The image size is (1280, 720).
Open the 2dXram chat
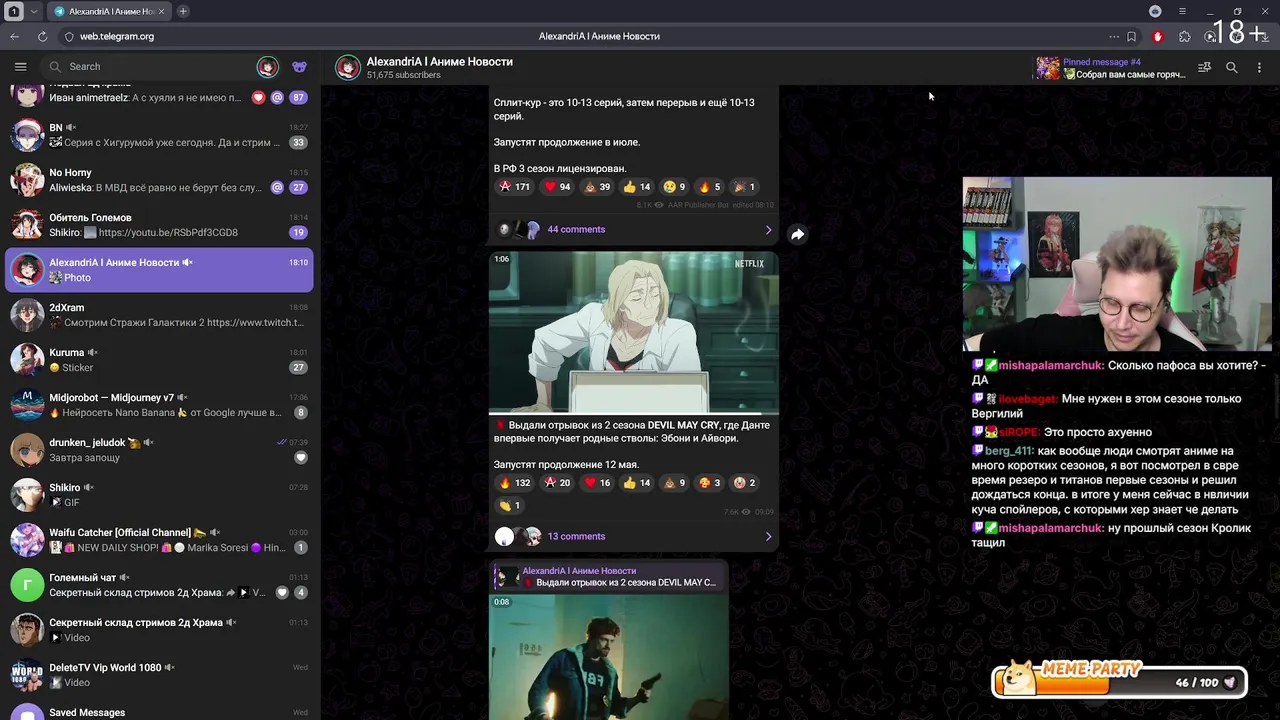pyautogui.click(x=160, y=315)
